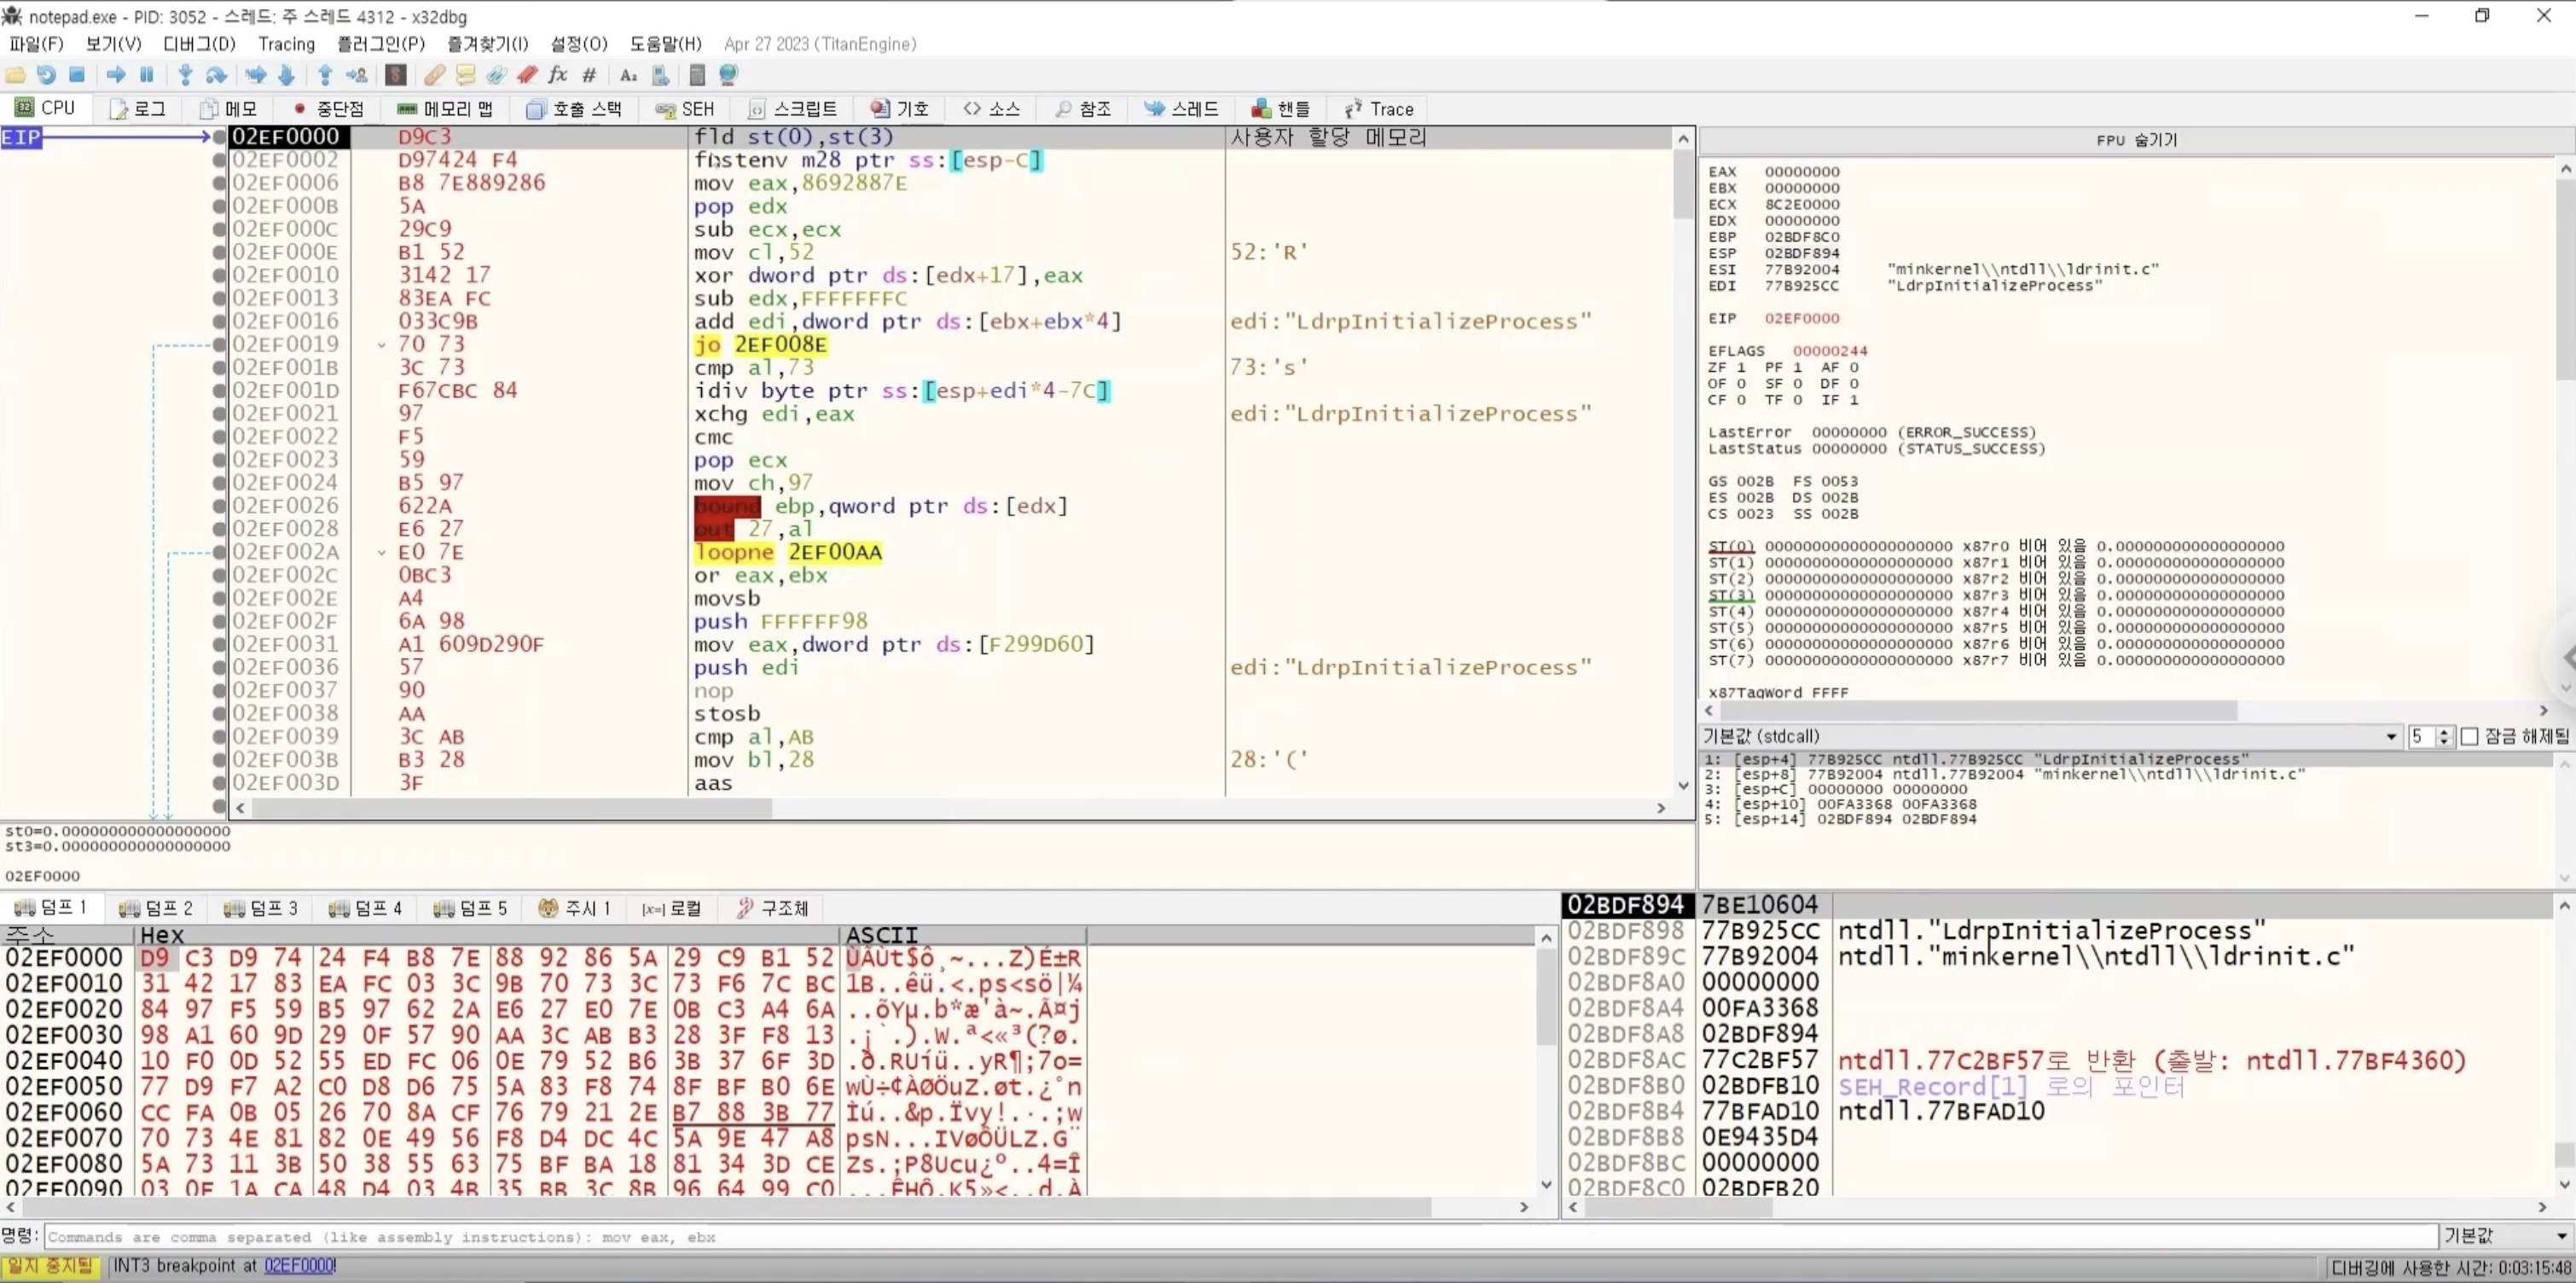Pause execution with the pause icon
Screen dimensions: 2576x1283
[147, 75]
